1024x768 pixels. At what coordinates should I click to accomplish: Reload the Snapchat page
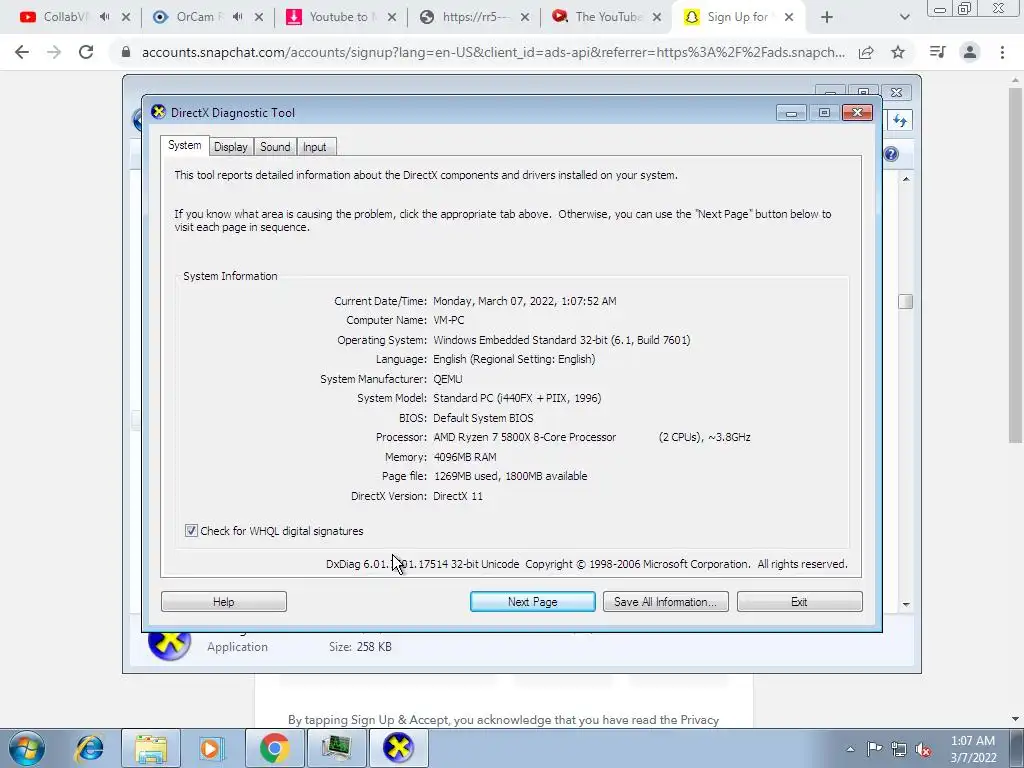click(86, 52)
